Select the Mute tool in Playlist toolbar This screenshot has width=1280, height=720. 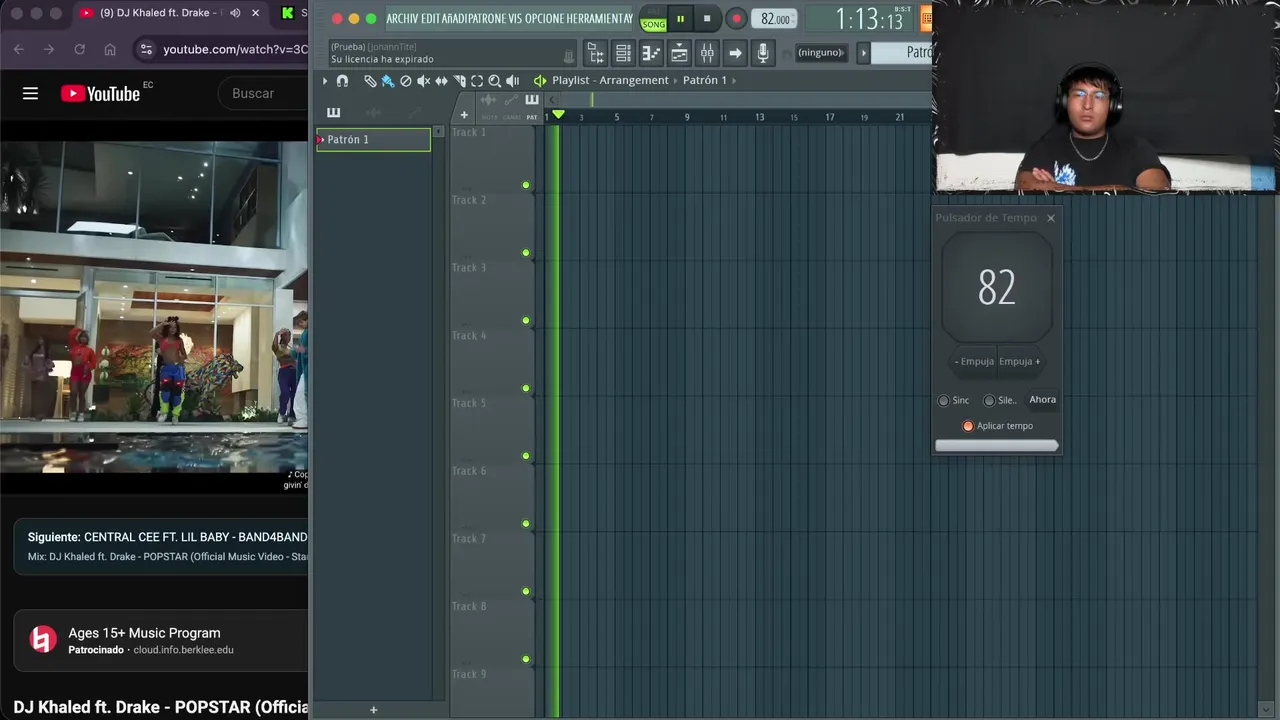(x=423, y=81)
